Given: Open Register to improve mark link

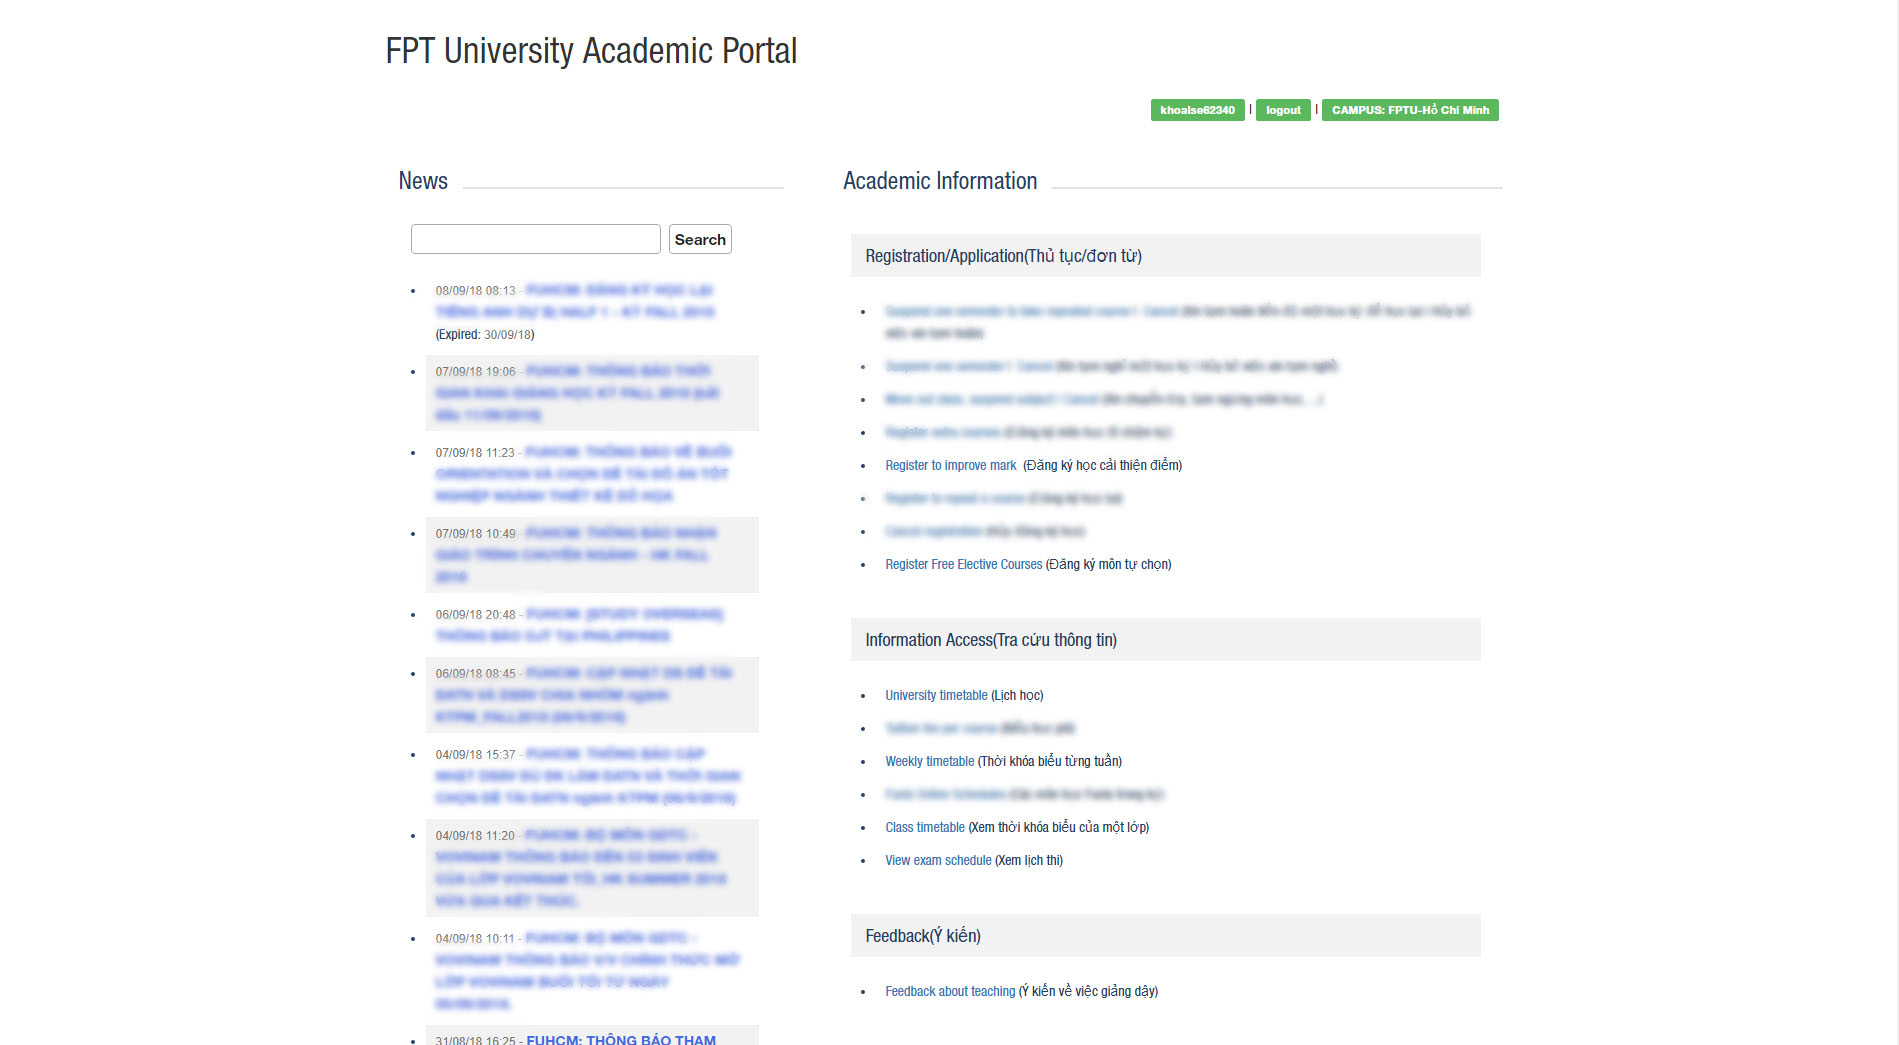Looking at the screenshot, I should point(951,465).
